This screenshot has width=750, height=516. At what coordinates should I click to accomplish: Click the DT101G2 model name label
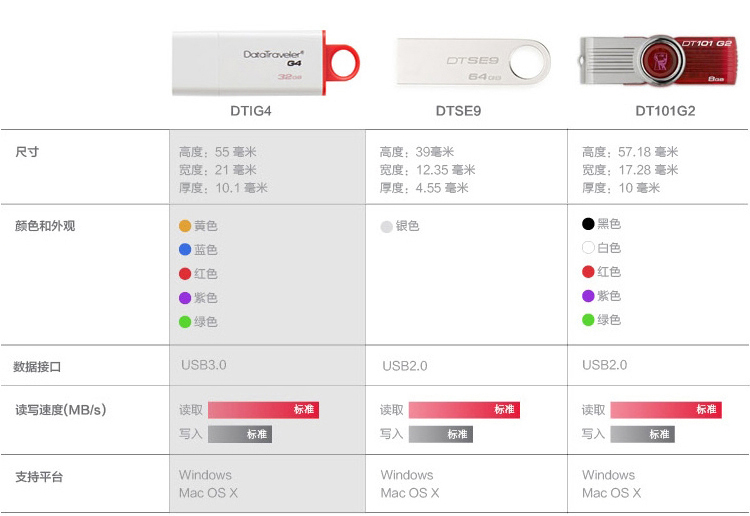point(665,112)
